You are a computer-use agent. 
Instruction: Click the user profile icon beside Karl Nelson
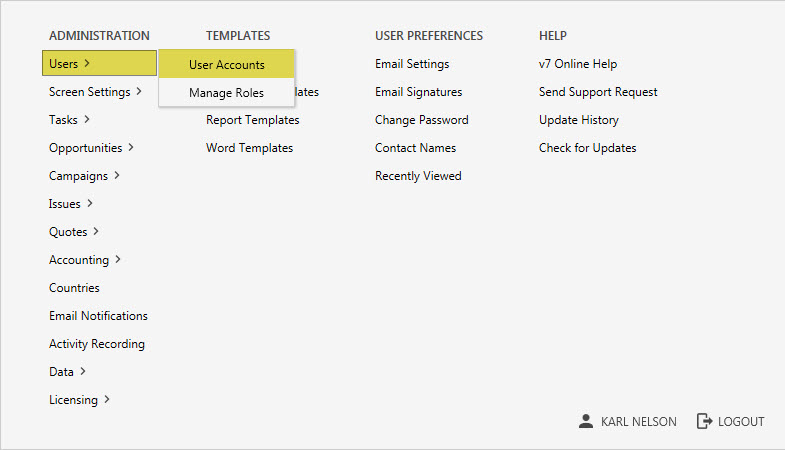click(586, 422)
